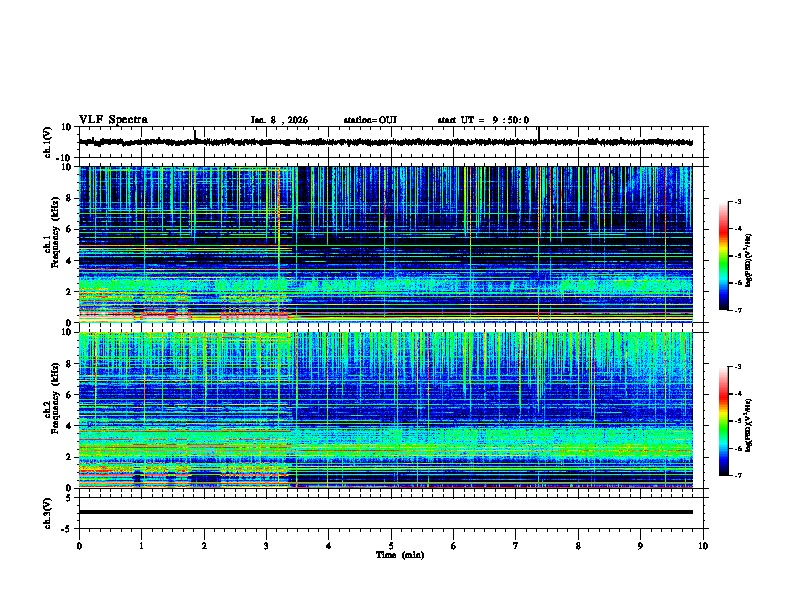Click time axis tick label 9
Viewport: 792px width, 612px height.
click(640, 546)
